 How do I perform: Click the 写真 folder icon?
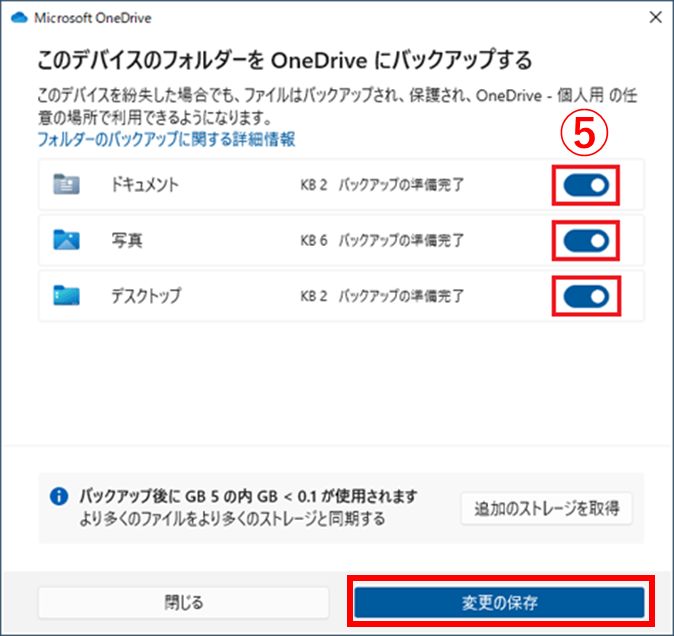pyautogui.click(x=66, y=240)
